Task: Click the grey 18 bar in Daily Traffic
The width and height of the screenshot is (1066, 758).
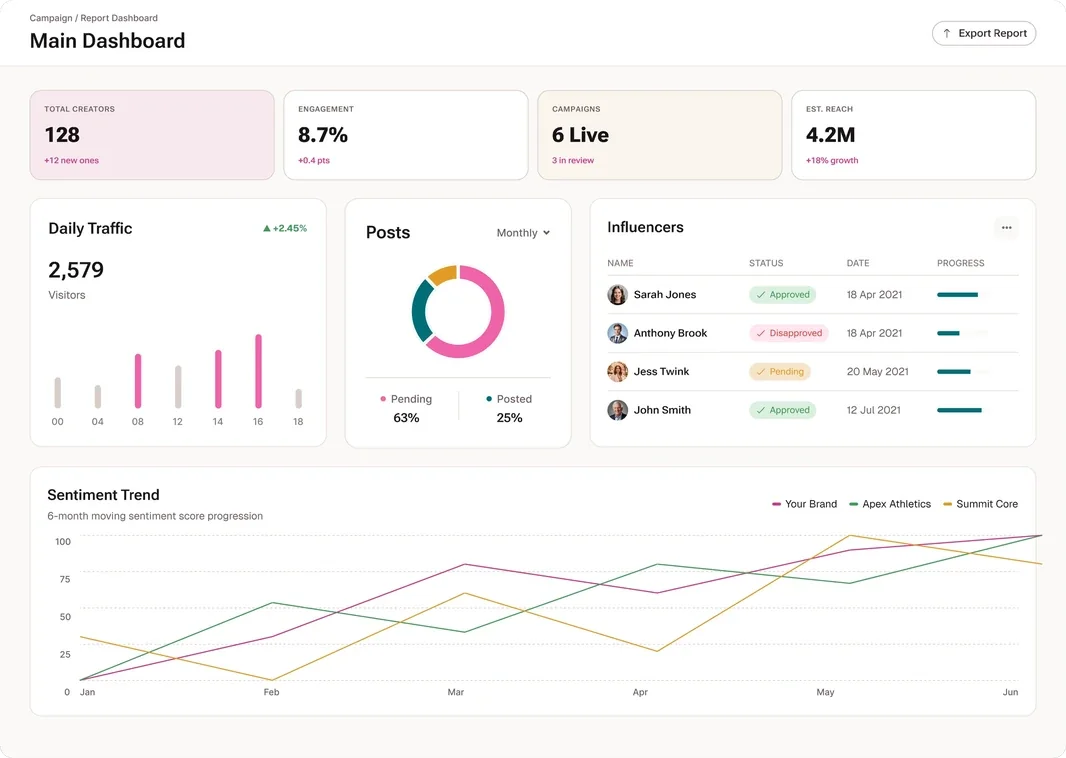Action: point(298,398)
